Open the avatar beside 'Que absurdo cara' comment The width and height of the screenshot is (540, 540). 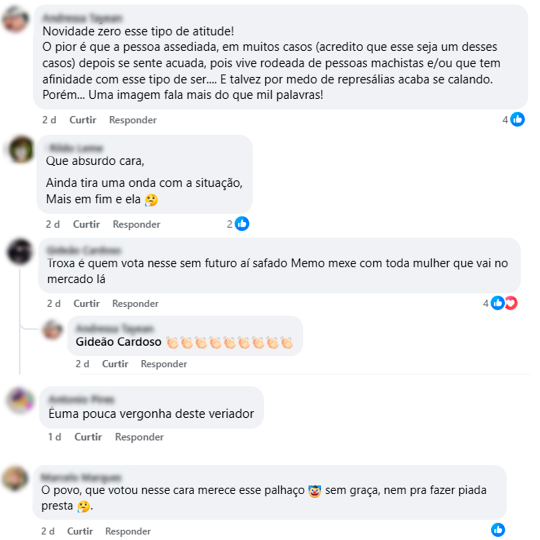point(21,149)
